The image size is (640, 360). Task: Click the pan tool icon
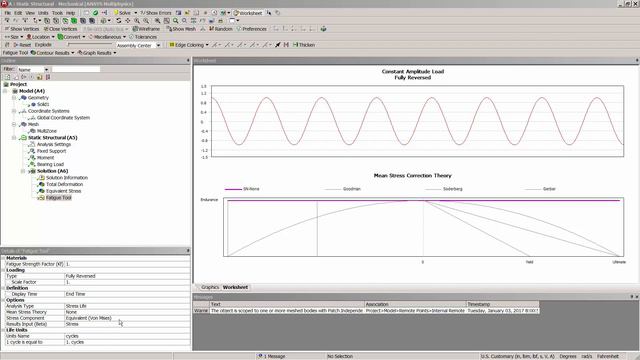click(128, 20)
